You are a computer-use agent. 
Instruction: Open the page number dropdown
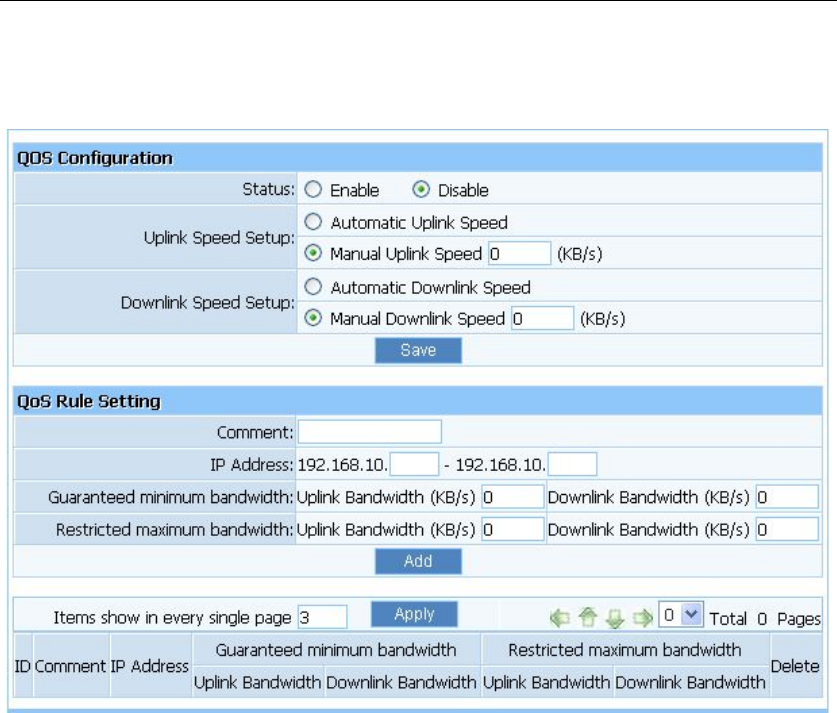(681, 615)
